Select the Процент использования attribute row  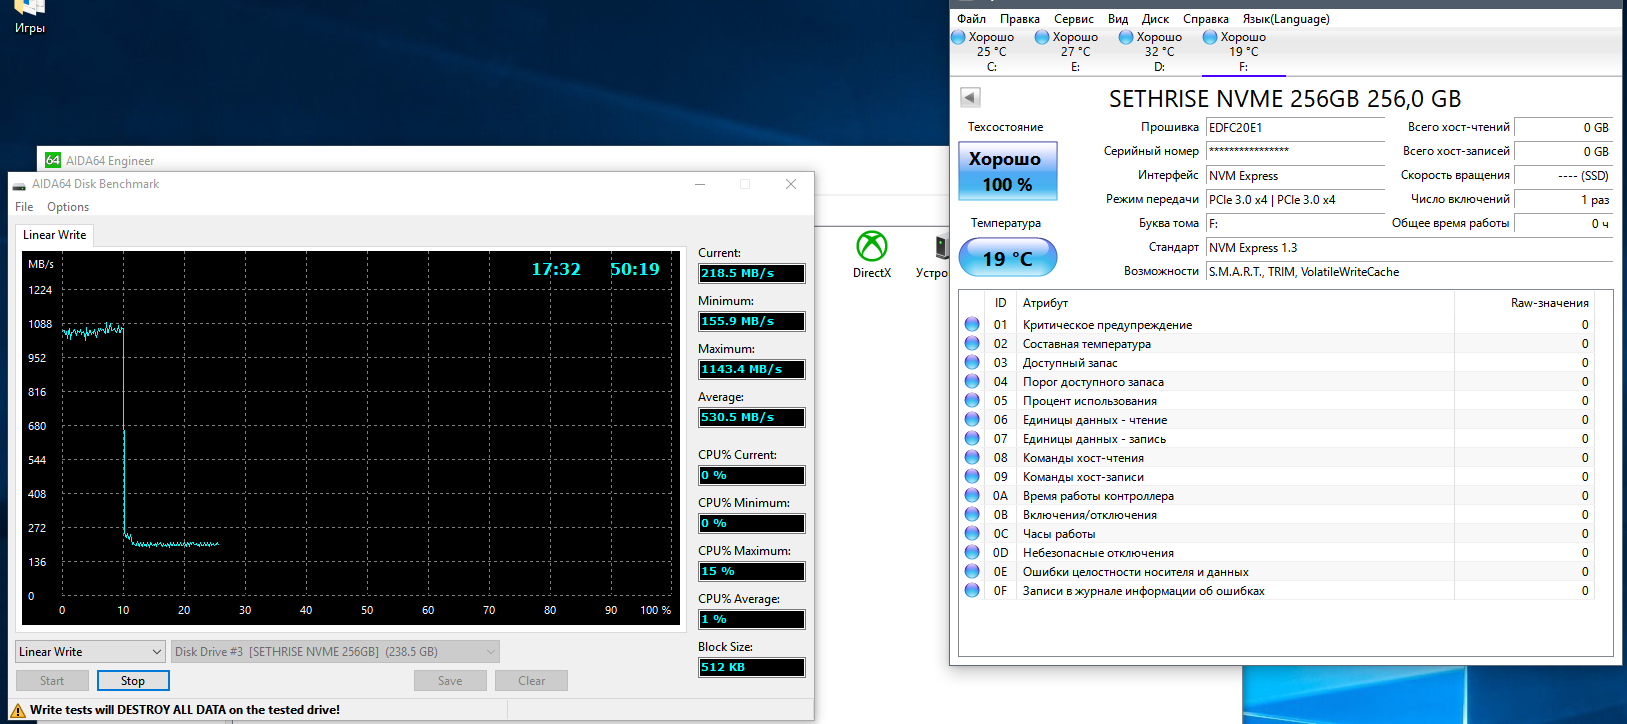1089,401
